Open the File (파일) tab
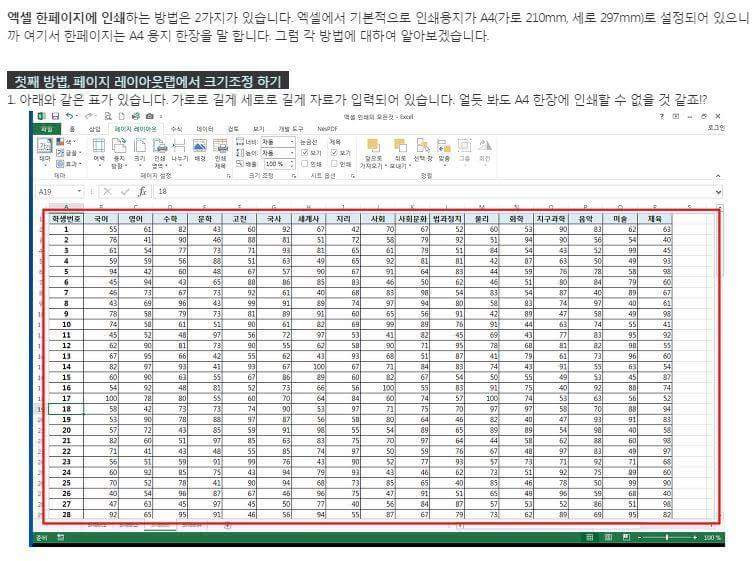The image size is (756, 561). pyautogui.click(x=47, y=129)
